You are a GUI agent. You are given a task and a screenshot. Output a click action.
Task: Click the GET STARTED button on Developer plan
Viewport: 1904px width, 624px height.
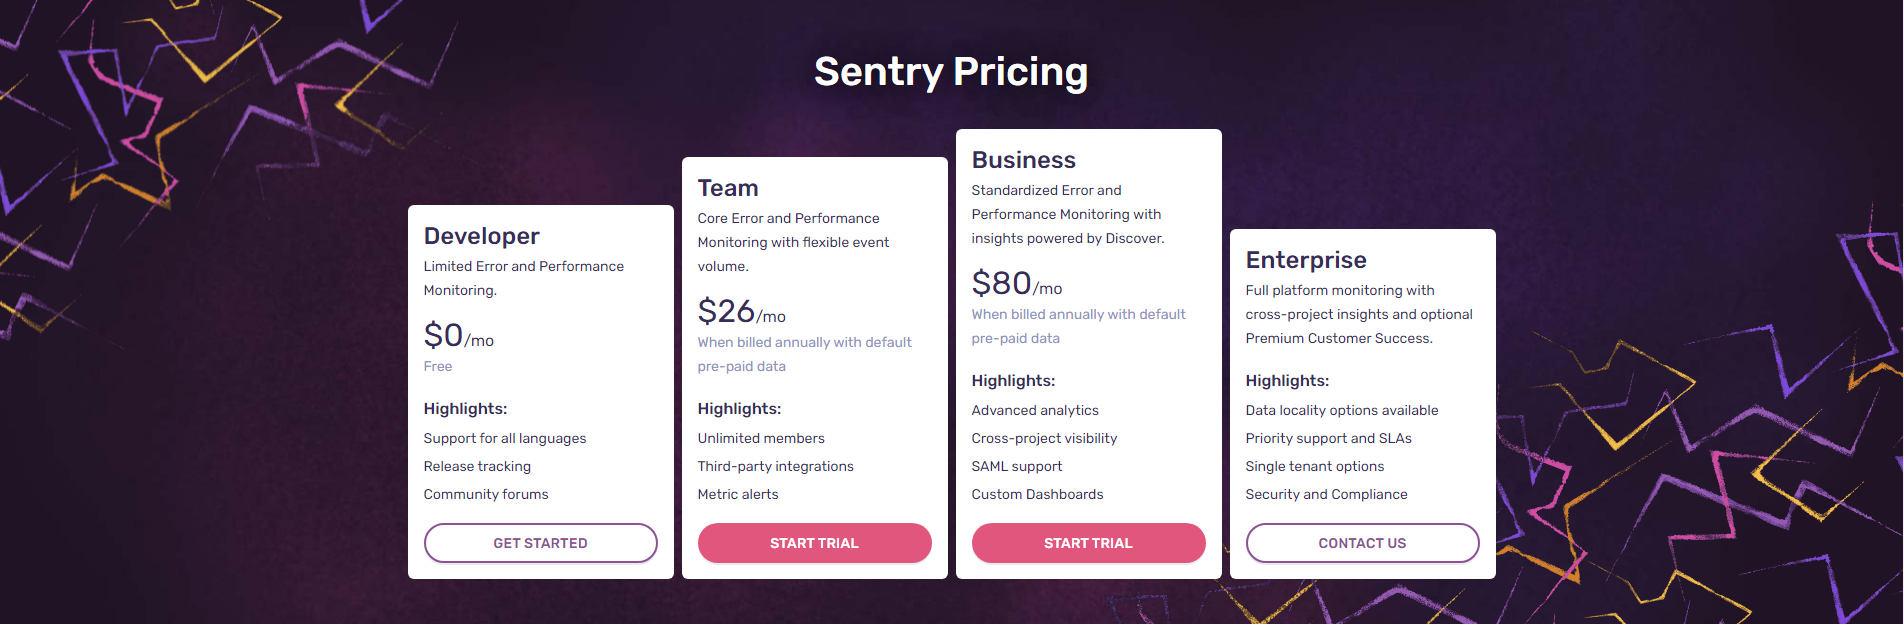pos(540,543)
